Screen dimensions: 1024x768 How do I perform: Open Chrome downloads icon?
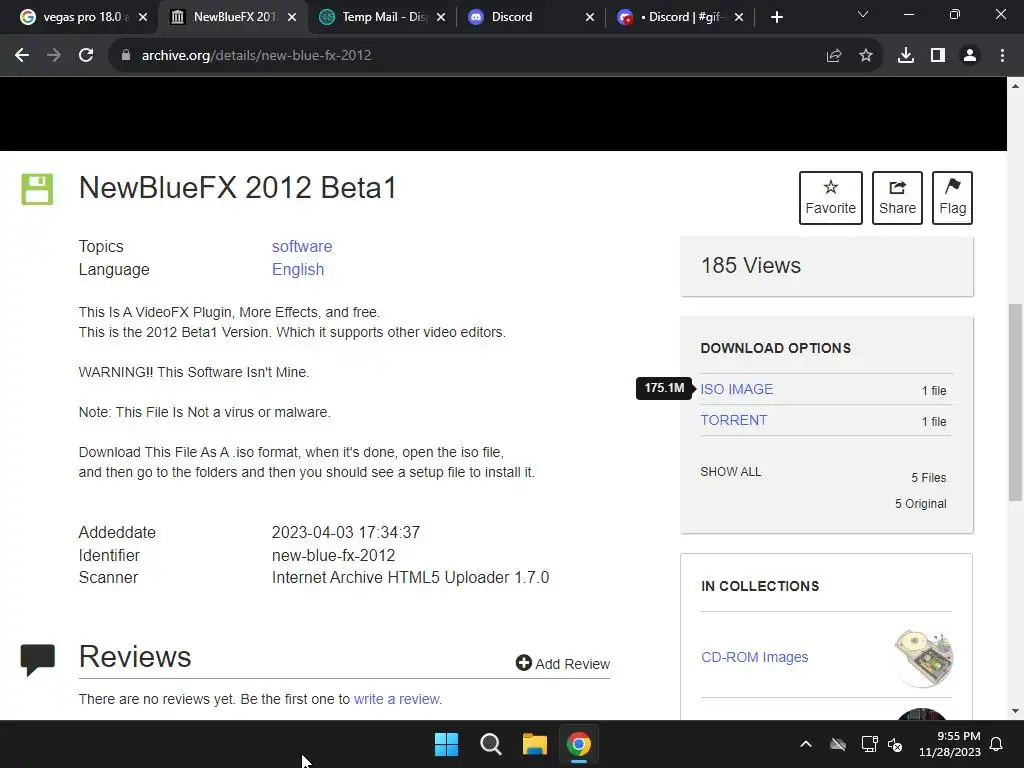click(905, 56)
